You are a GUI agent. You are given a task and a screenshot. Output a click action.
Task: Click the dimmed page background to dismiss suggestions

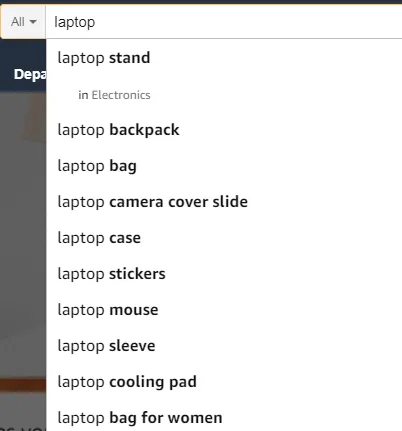pos(23,233)
